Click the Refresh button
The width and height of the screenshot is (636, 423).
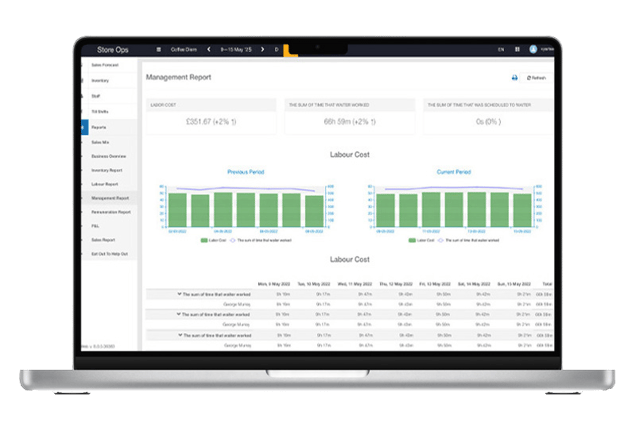[x=537, y=77]
